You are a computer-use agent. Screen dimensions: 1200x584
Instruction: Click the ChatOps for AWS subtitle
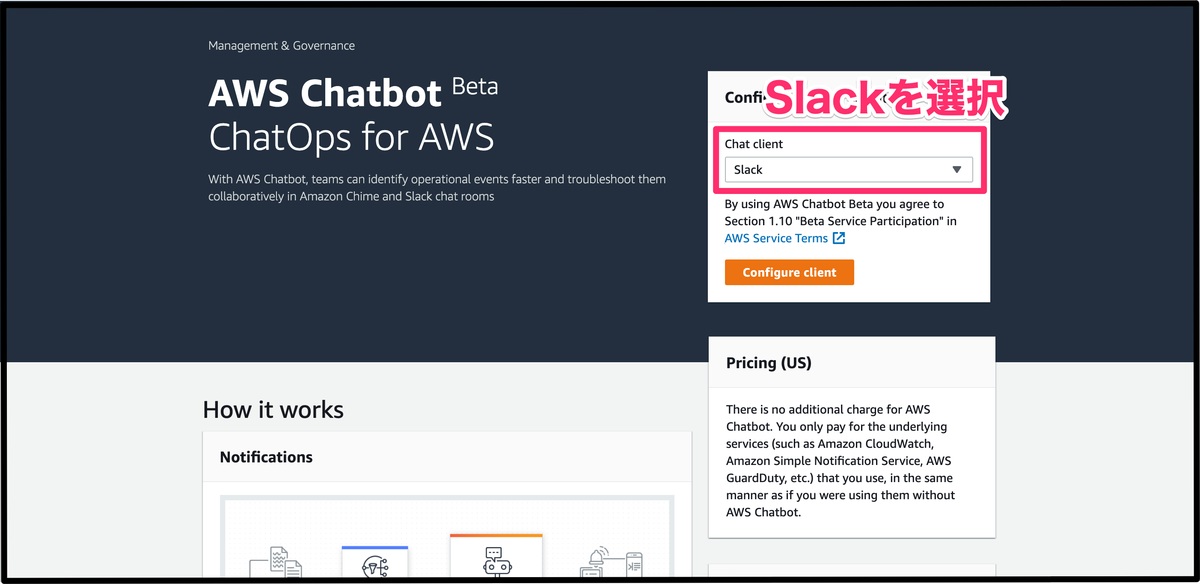(351, 137)
